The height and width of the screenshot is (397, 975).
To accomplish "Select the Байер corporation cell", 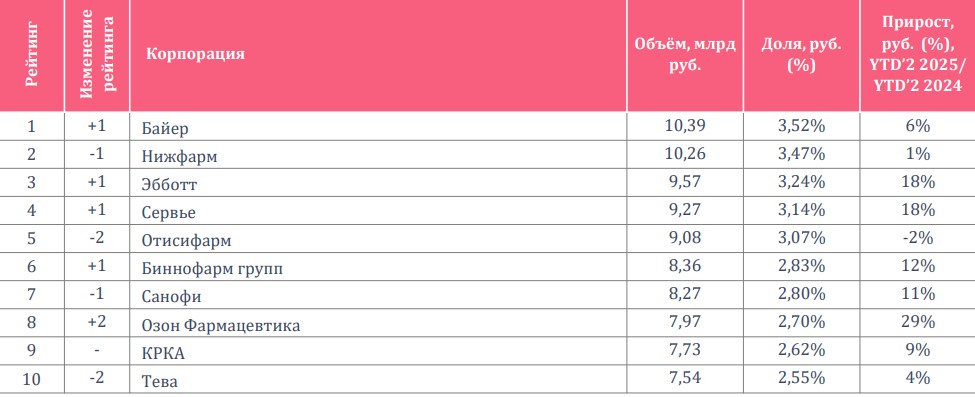I will [166, 128].
